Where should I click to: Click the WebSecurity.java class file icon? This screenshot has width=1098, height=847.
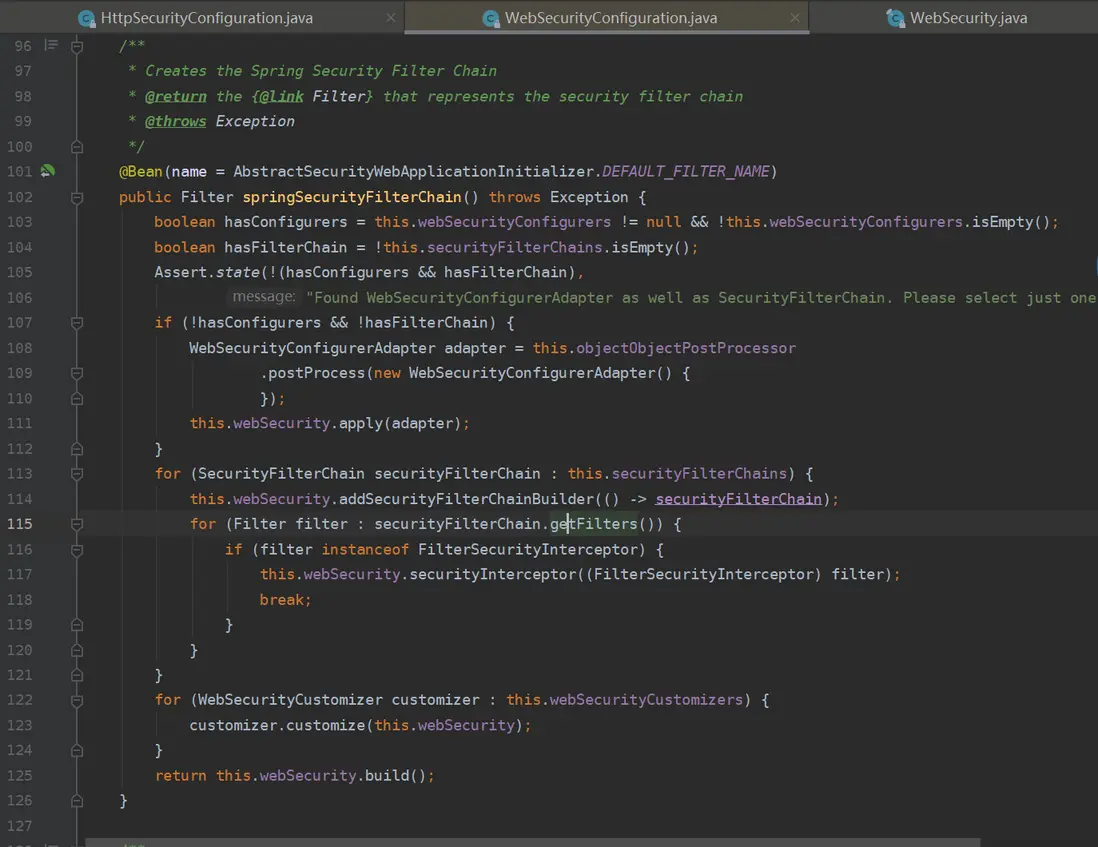[x=895, y=18]
